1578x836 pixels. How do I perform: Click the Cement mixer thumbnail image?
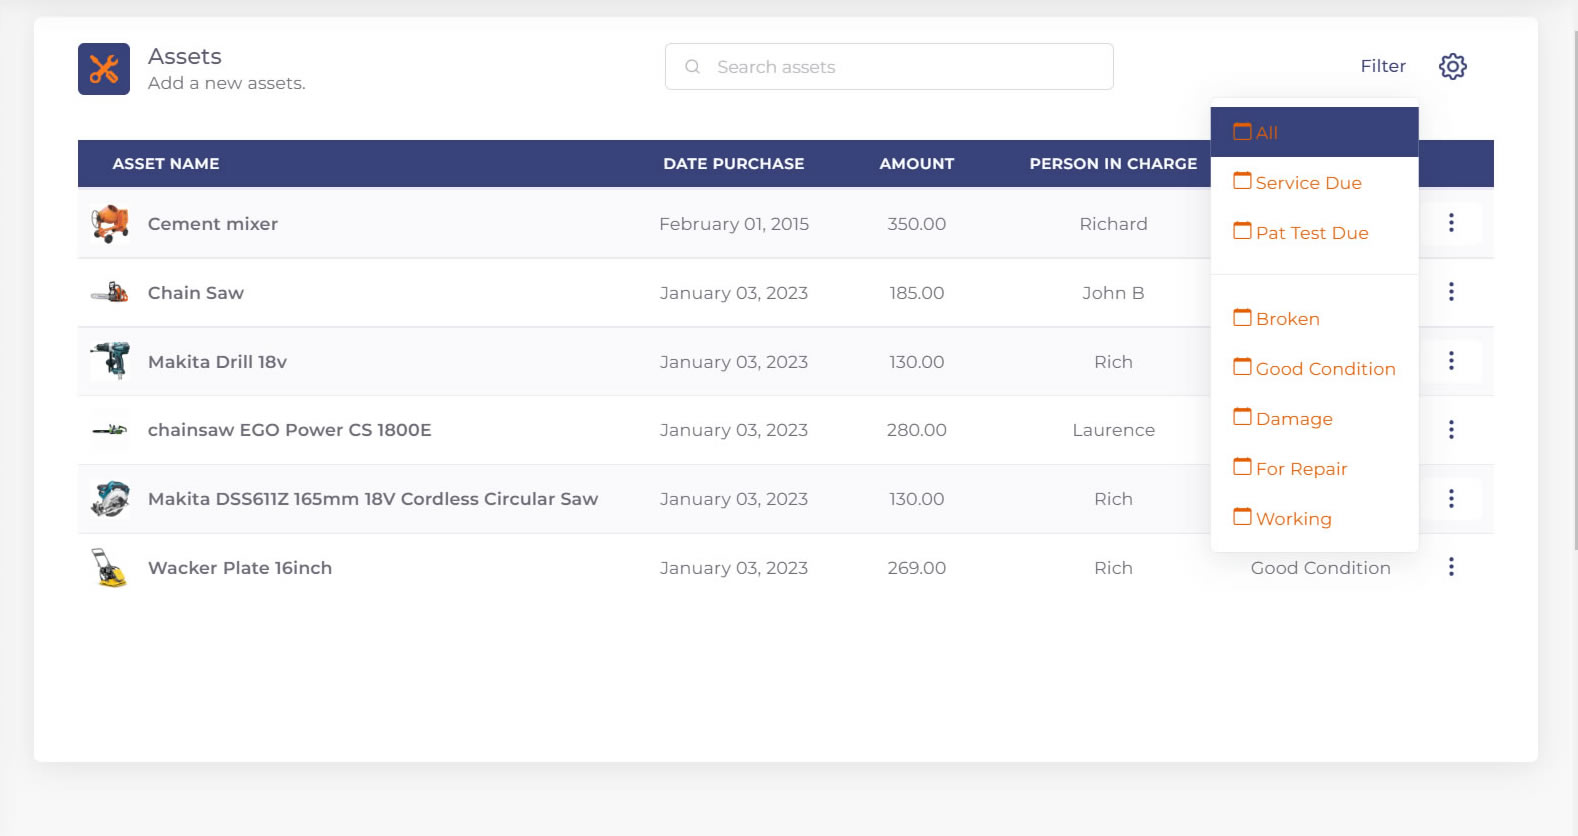(110, 224)
